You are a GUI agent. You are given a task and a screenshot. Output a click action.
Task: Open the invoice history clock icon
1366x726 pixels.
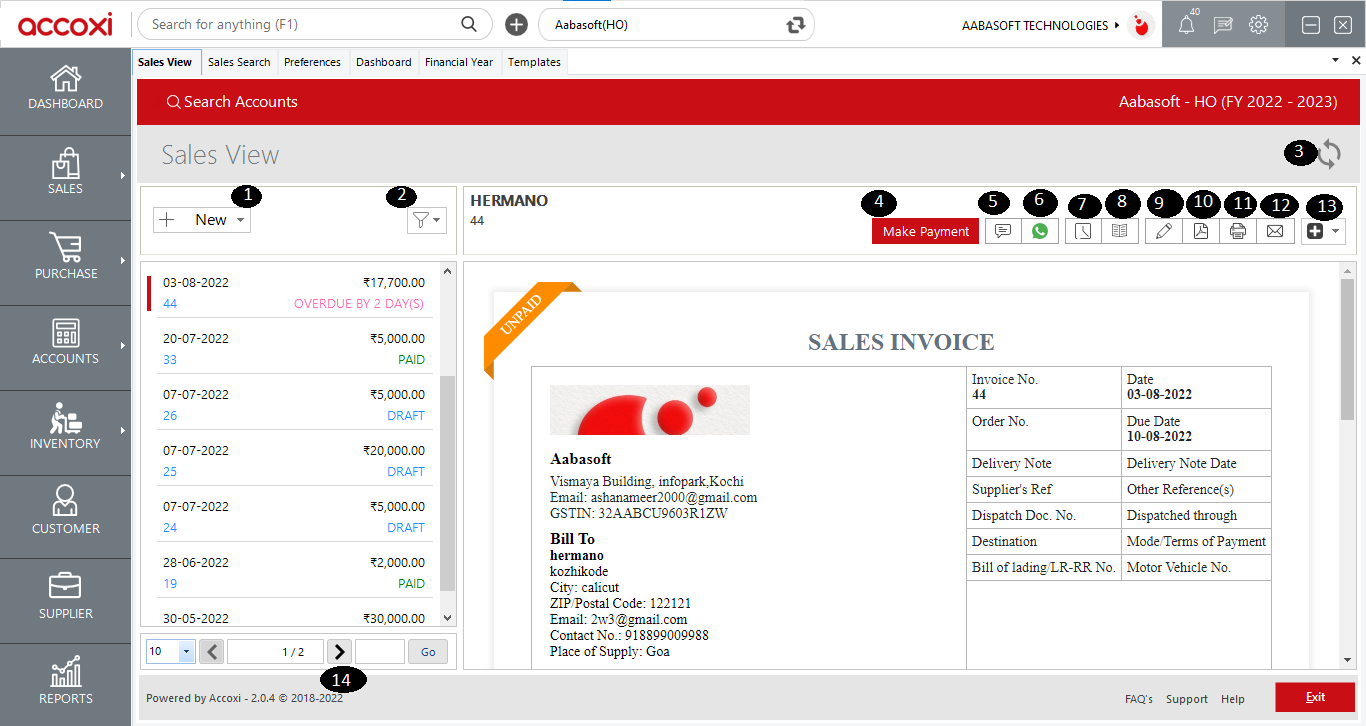pos(1084,231)
